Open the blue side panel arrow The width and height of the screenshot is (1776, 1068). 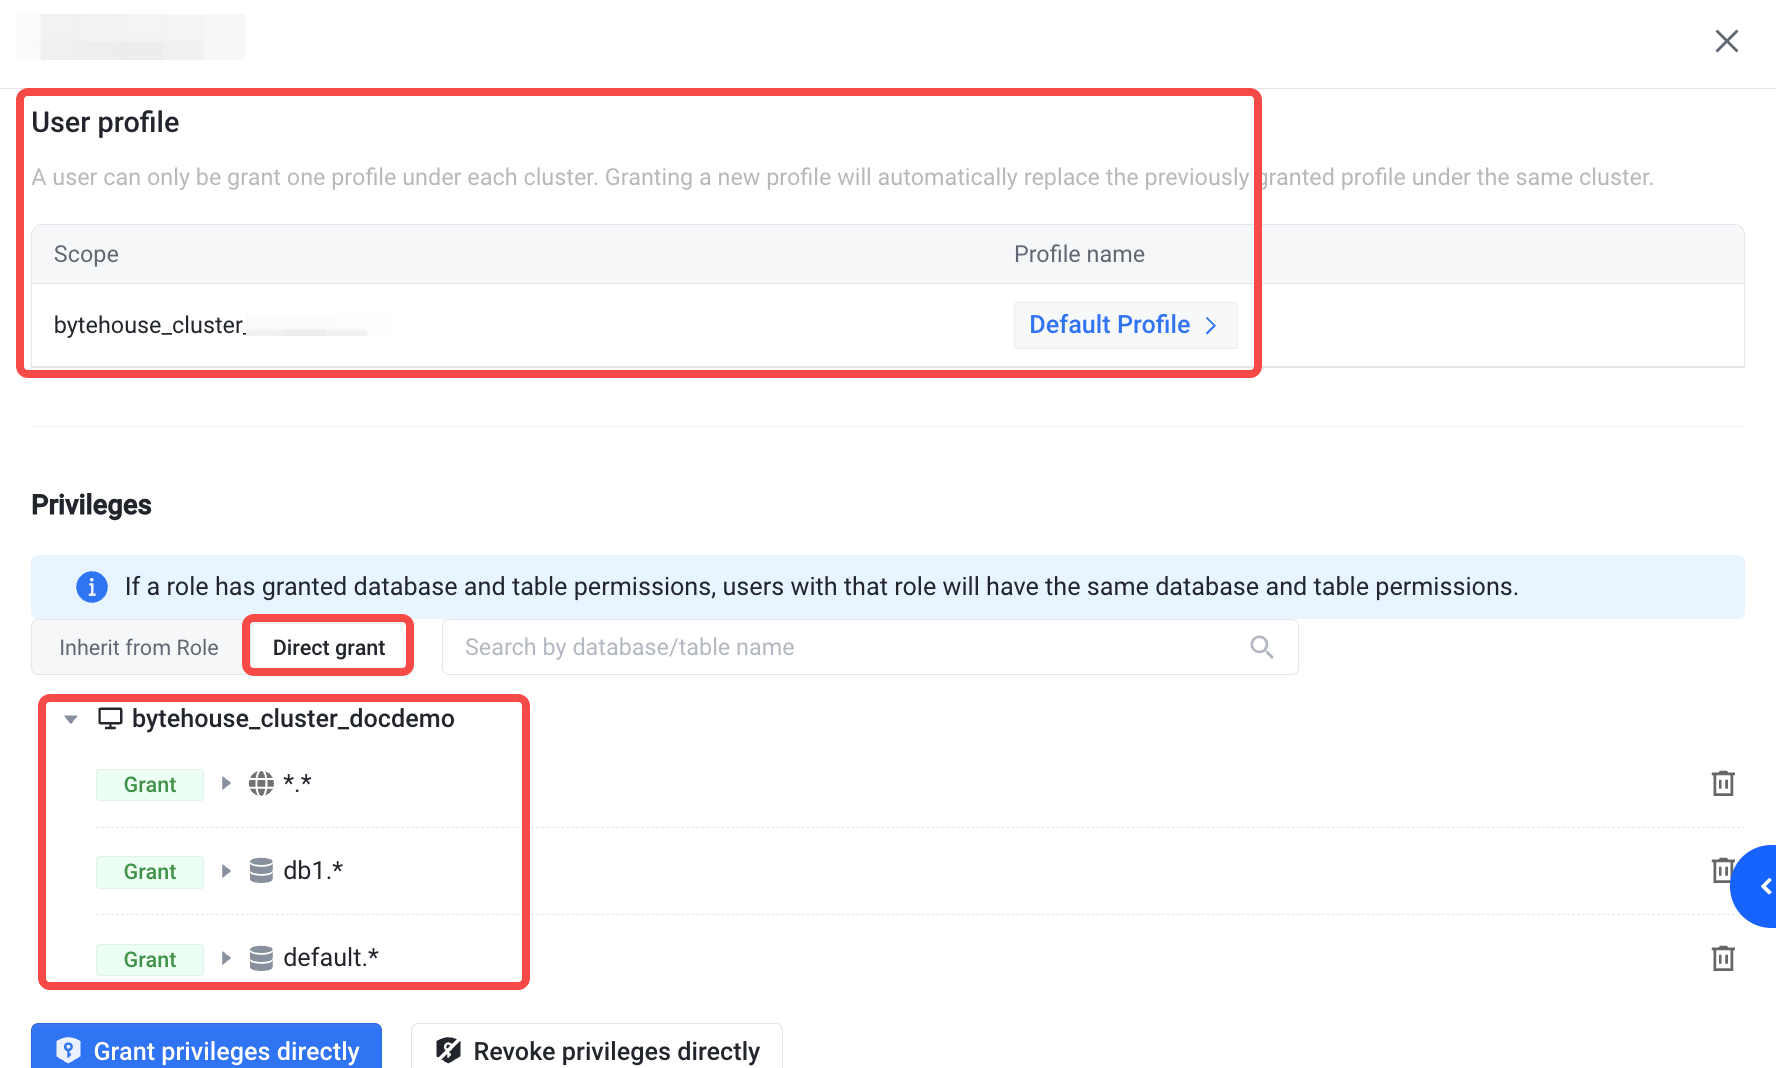(1757, 886)
